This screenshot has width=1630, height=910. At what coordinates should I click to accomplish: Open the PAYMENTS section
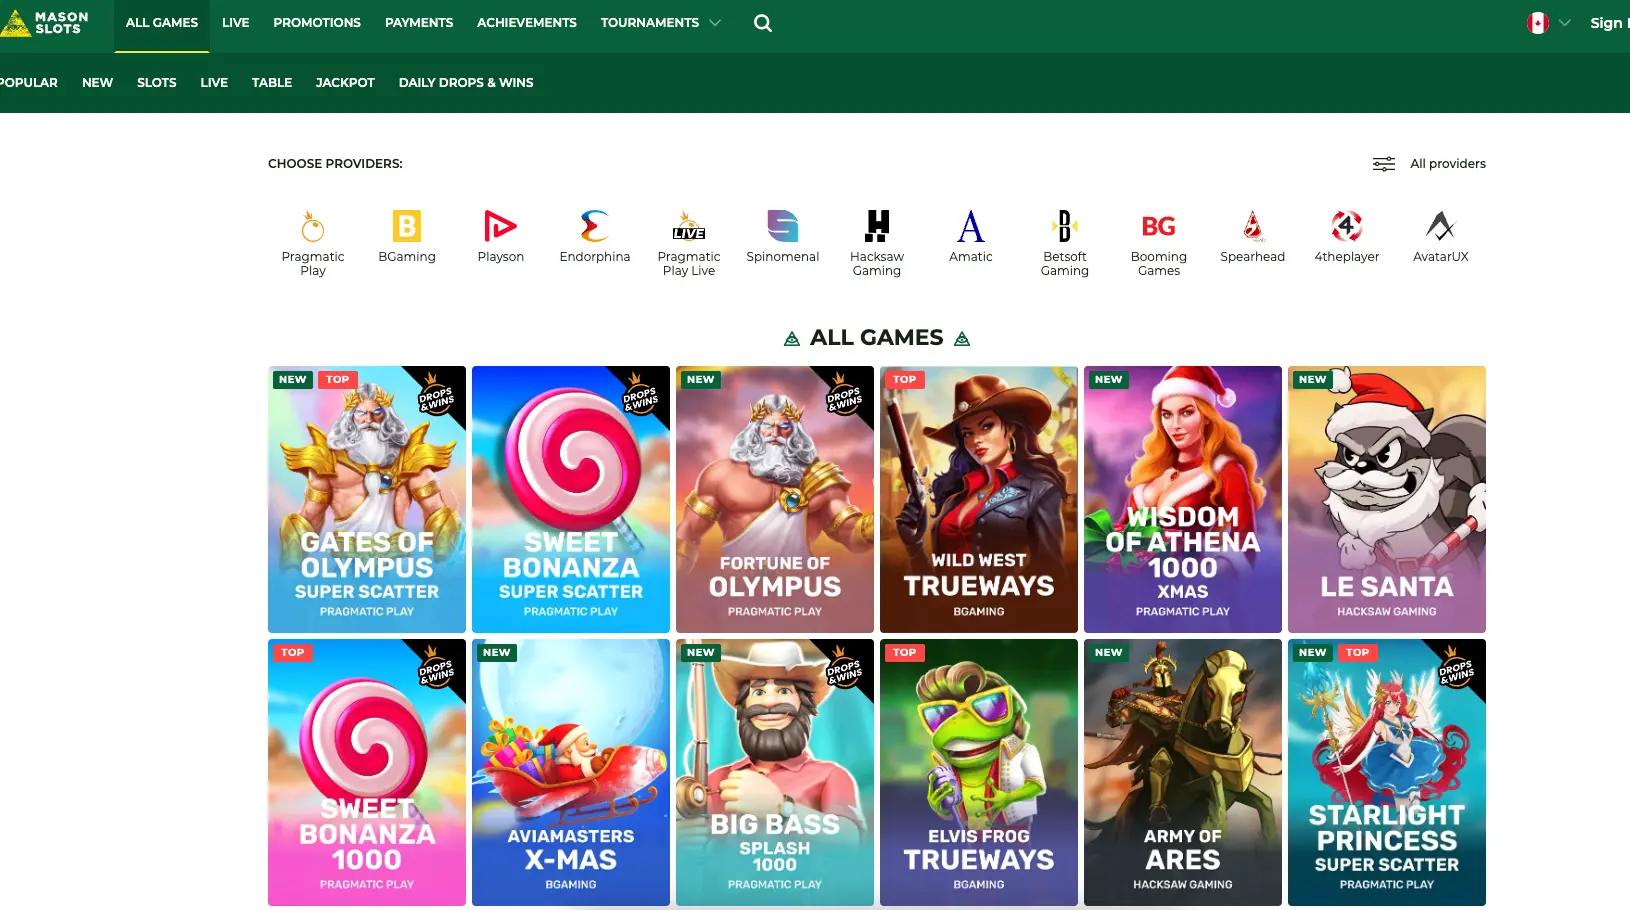tap(418, 22)
